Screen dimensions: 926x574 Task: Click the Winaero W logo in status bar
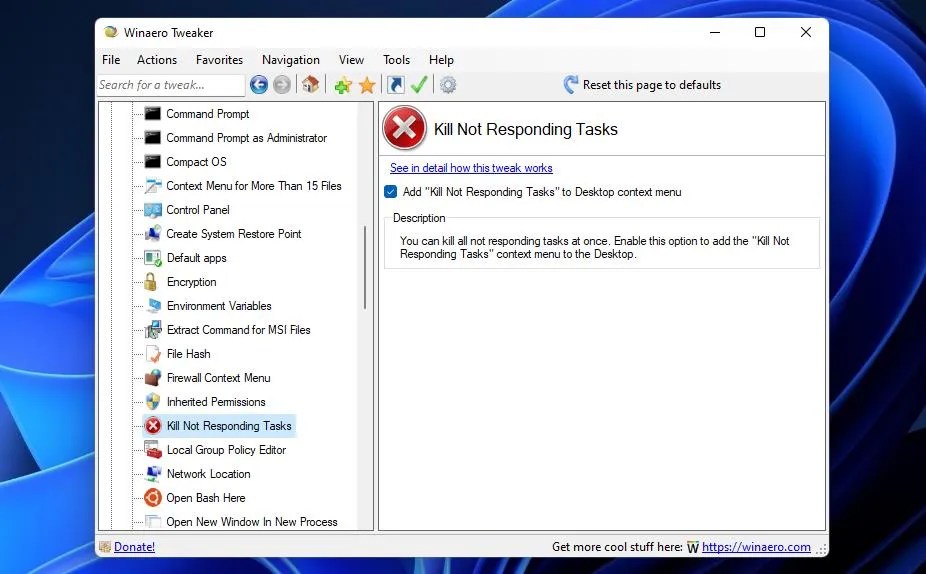(x=693, y=547)
